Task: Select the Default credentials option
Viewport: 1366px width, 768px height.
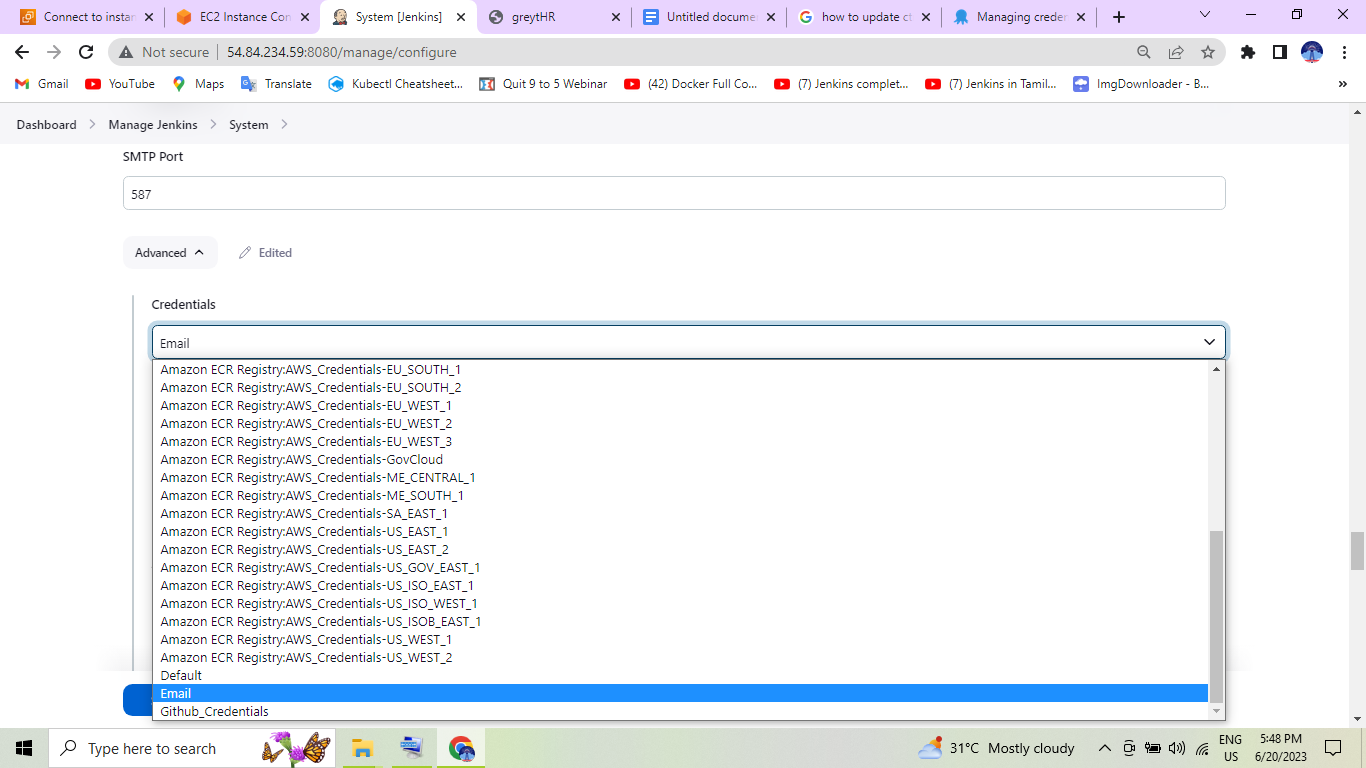Action: pyautogui.click(x=680, y=676)
